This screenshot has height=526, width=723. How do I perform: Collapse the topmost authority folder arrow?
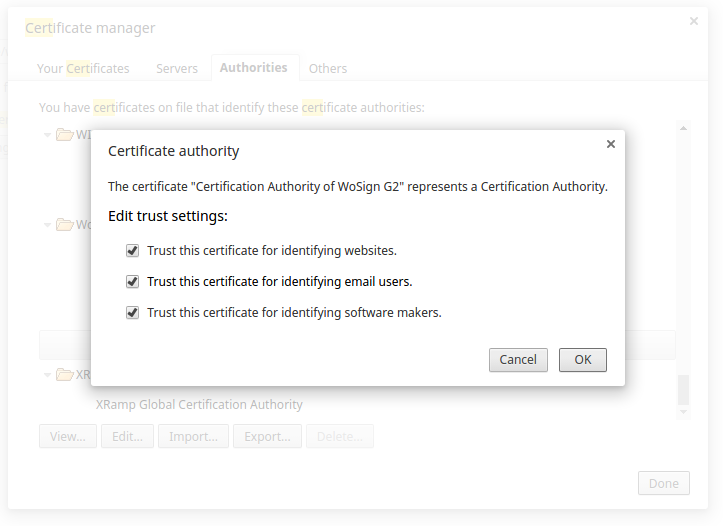pyautogui.click(x=47, y=135)
